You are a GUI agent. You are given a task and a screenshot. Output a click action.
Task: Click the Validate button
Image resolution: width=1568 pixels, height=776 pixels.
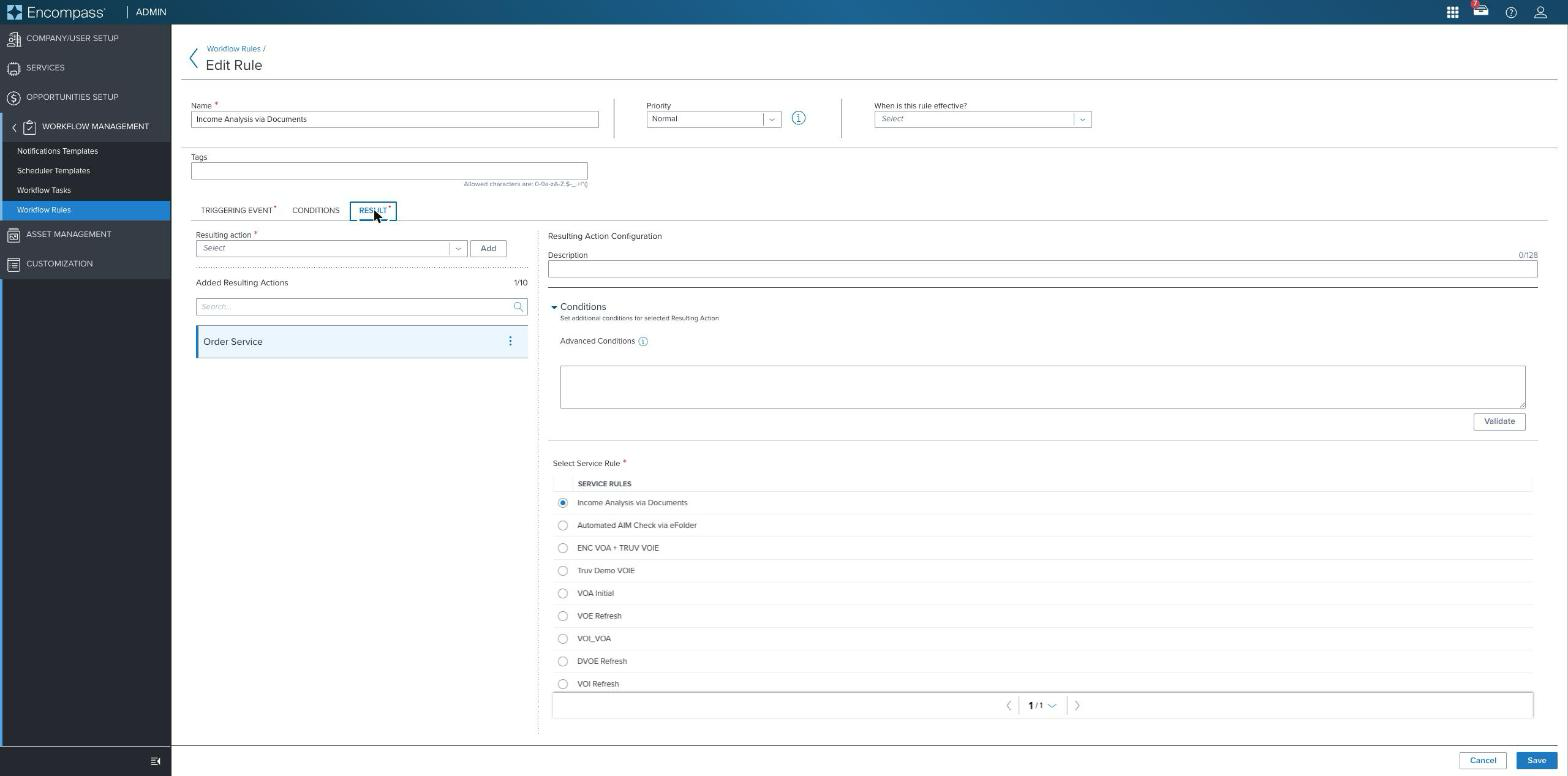pos(1499,421)
